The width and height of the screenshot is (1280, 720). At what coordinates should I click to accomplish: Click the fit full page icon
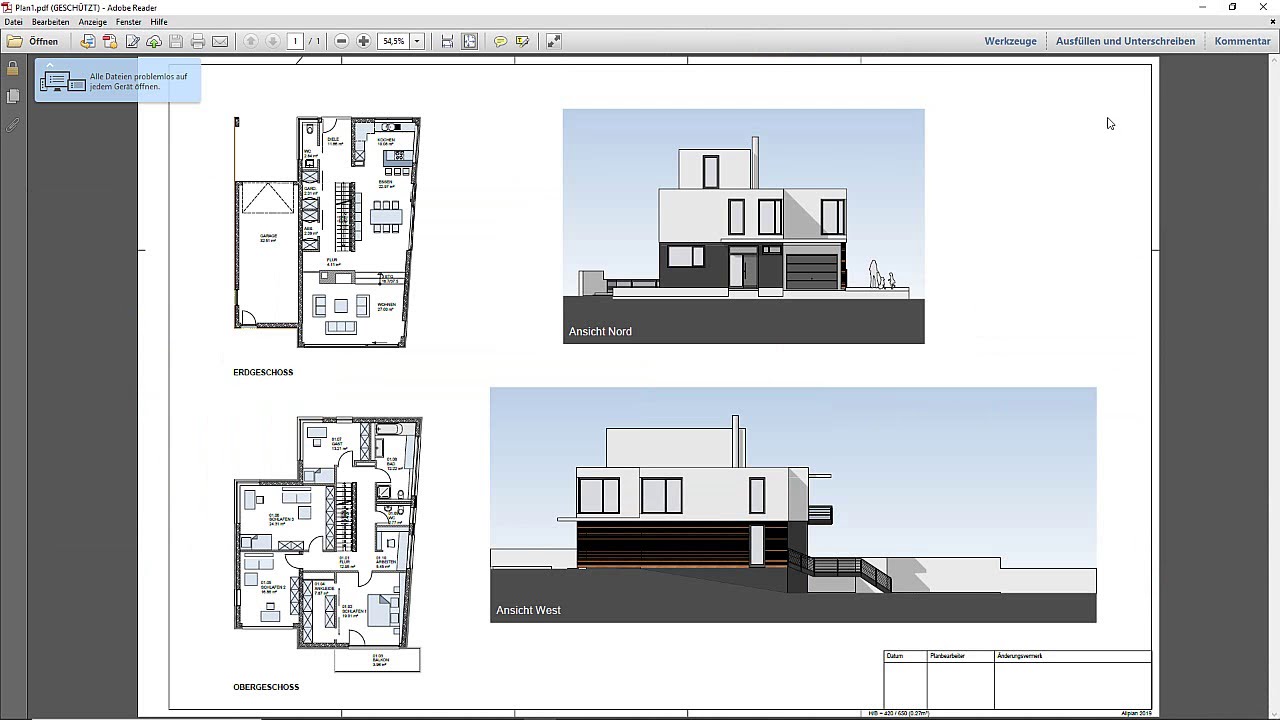pyautogui.click(x=469, y=41)
